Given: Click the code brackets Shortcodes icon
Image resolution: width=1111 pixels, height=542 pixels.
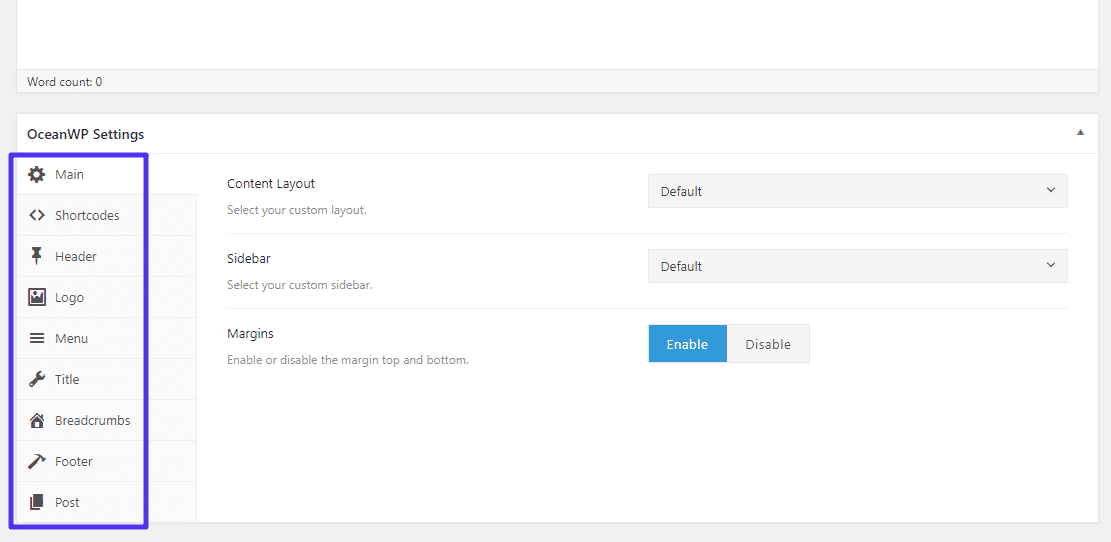Looking at the screenshot, I should tap(37, 216).
